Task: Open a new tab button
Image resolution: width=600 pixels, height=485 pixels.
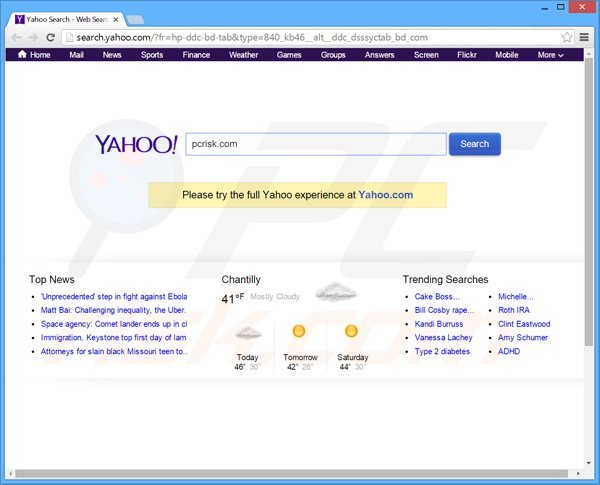Action: click(135, 20)
